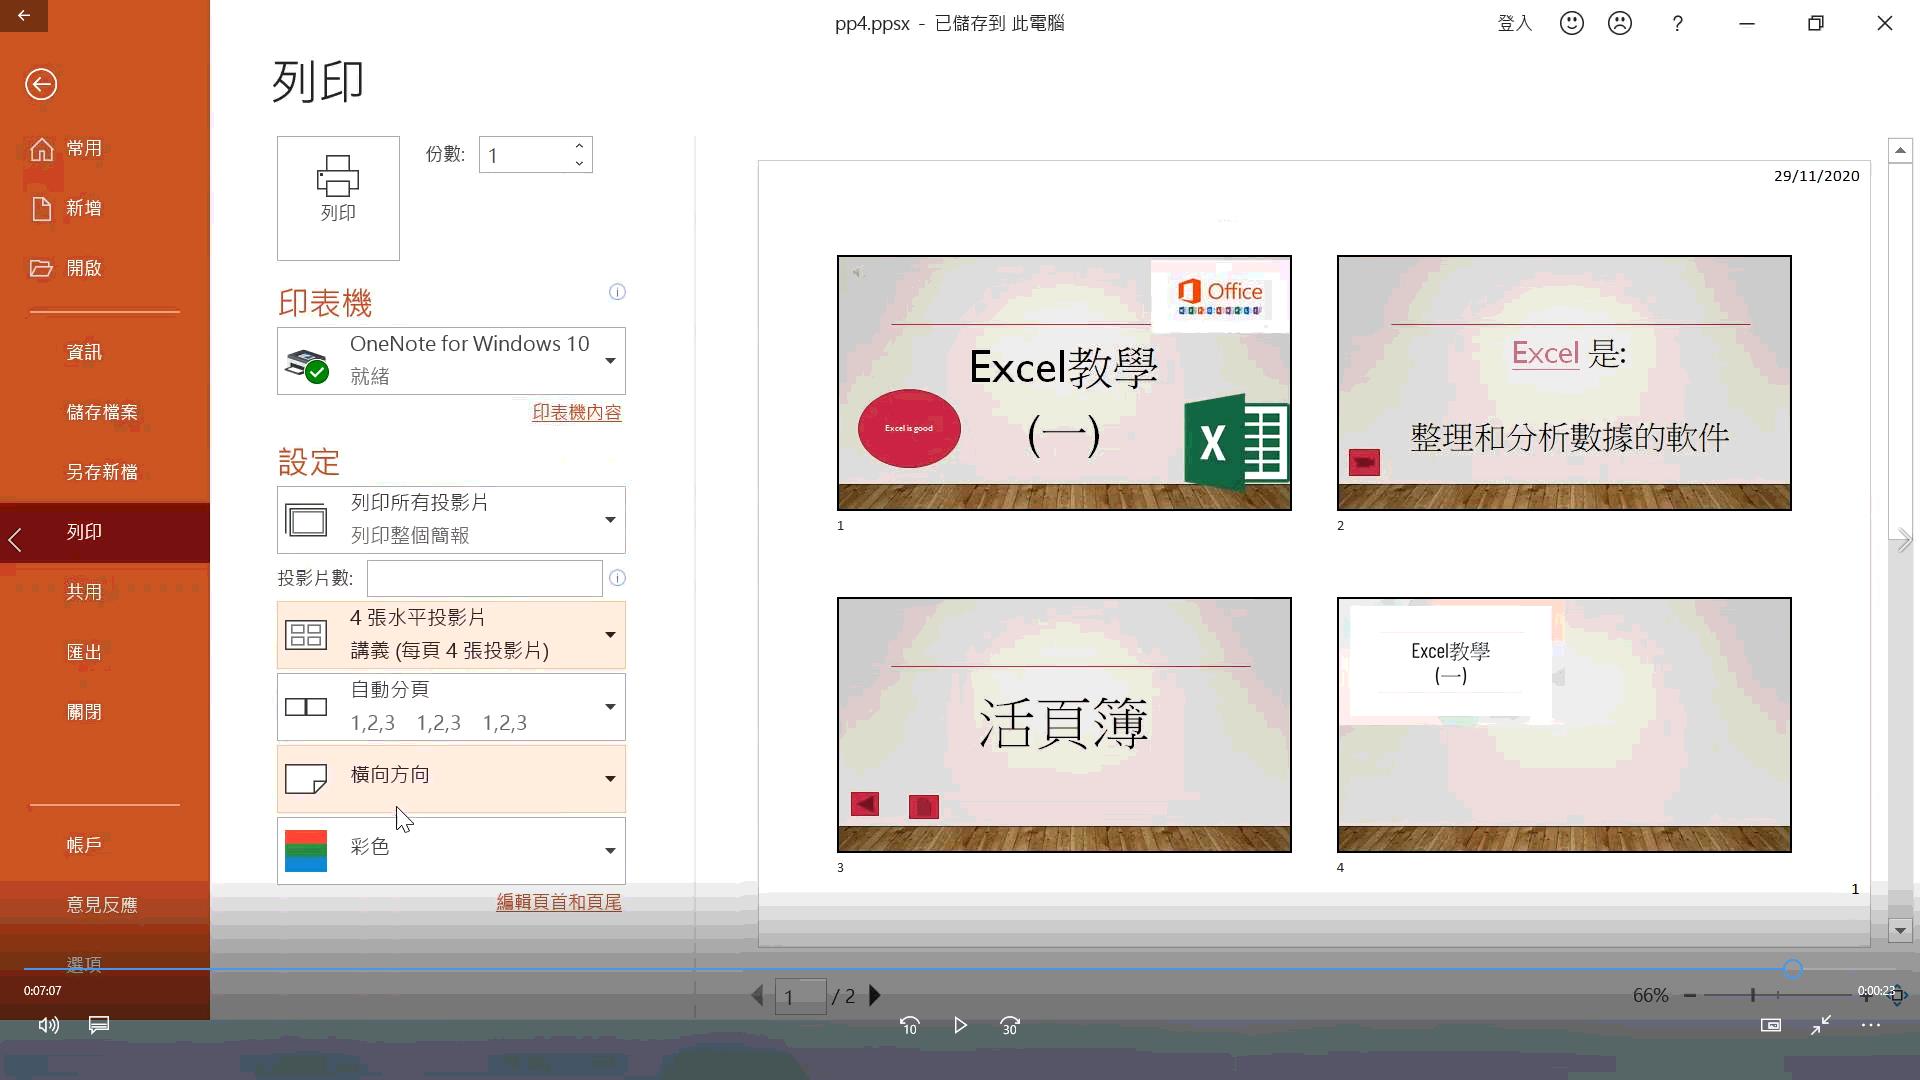The width and height of the screenshot is (1920, 1080).
Task: Open 編輯頁首和頁尾 link
Action: pos(558,902)
